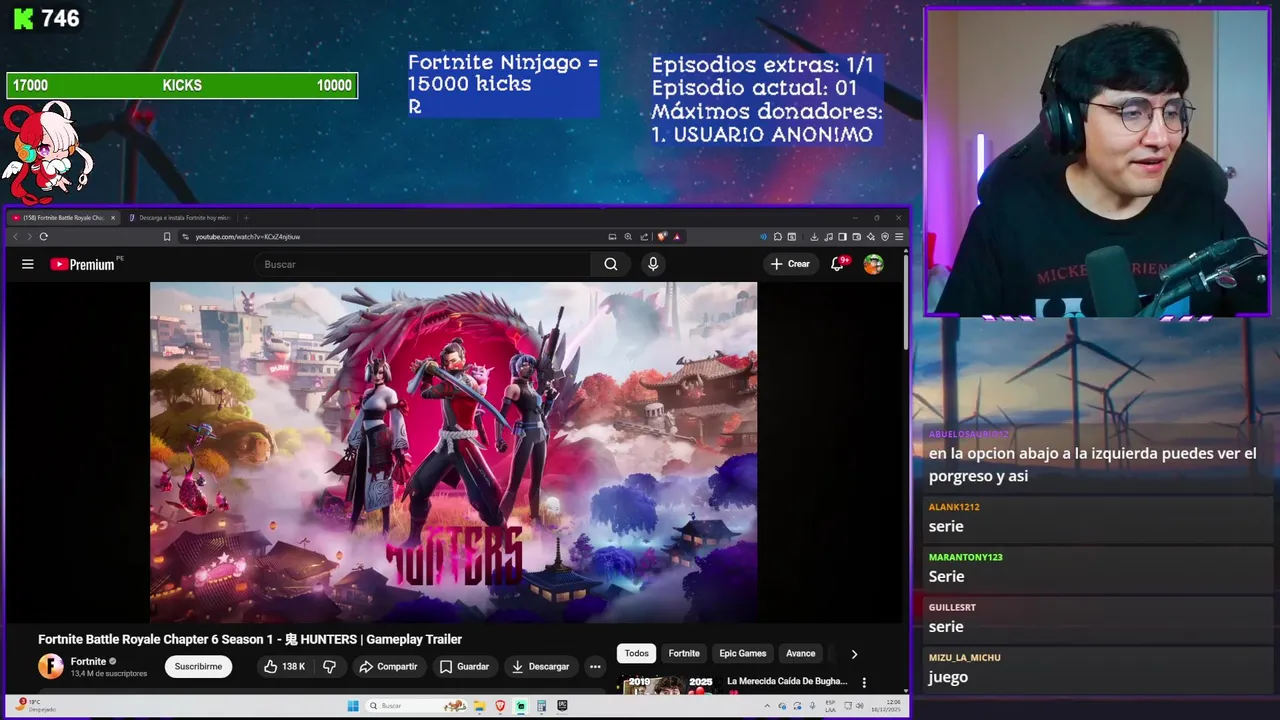1280x720 pixels.
Task: Like the Fortnite trailer video
Action: (x=284, y=666)
